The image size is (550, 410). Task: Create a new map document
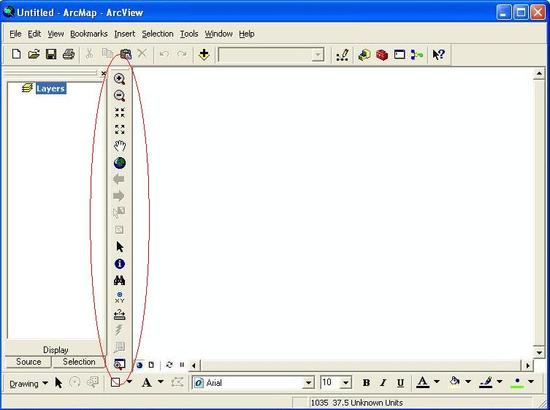click(x=16, y=54)
